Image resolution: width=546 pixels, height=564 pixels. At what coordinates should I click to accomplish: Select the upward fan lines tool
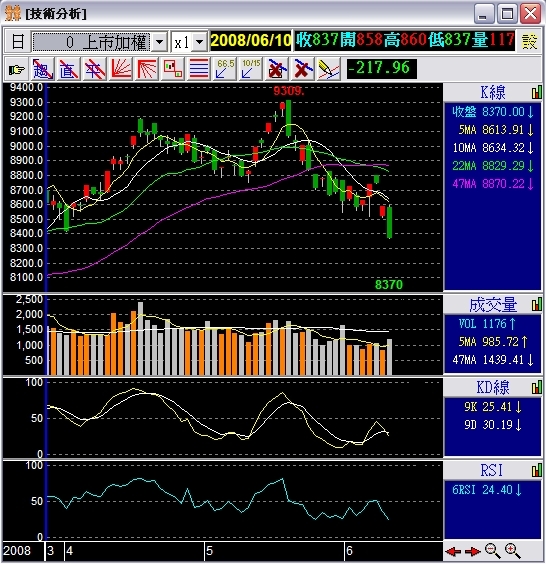coord(121,69)
